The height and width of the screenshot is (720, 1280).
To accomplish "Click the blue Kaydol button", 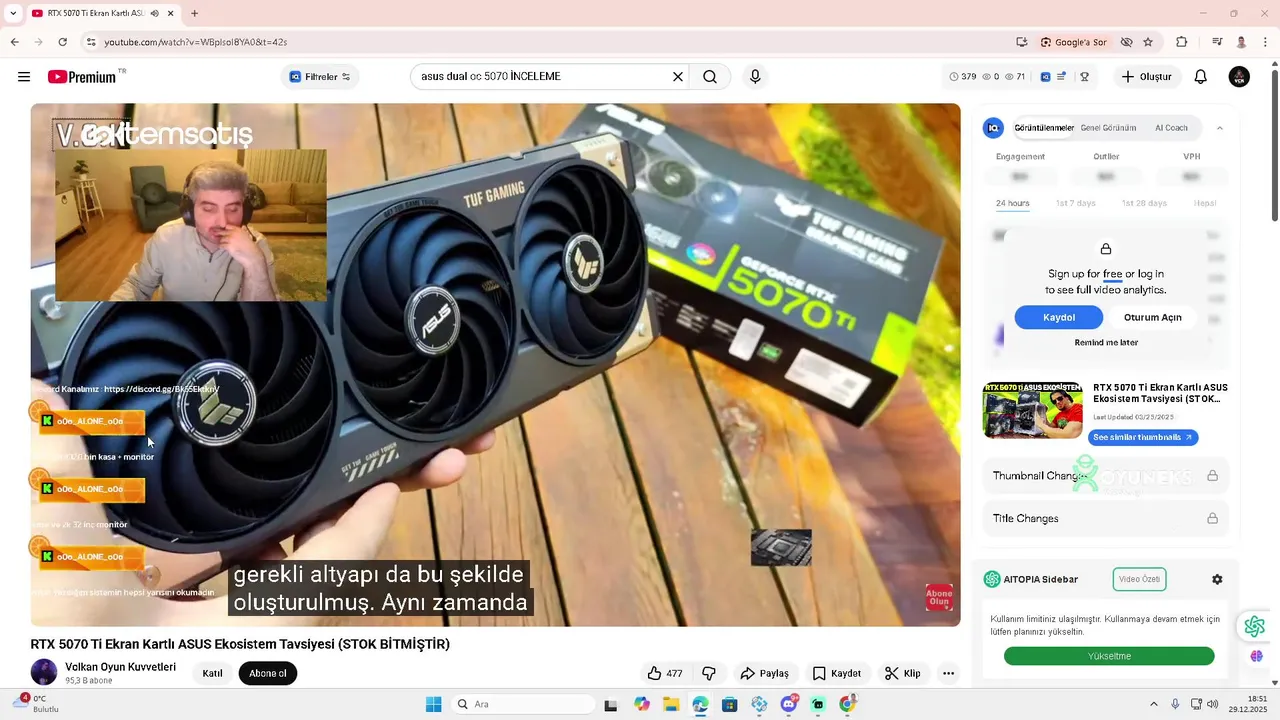I will [x=1059, y=317].
